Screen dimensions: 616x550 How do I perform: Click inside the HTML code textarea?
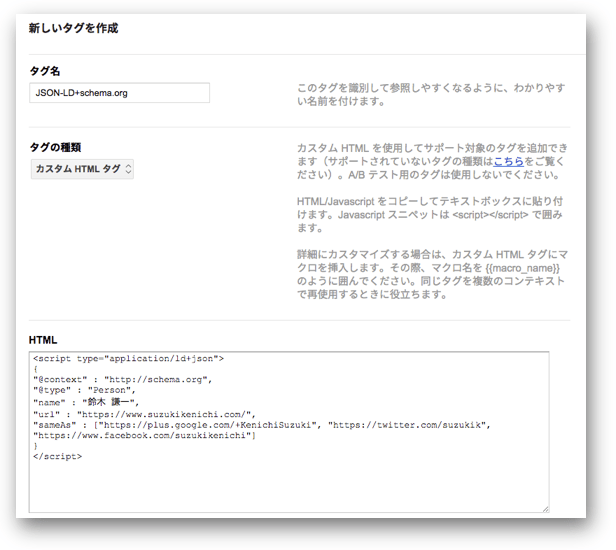pyautogui.click(x=289, y=432)
